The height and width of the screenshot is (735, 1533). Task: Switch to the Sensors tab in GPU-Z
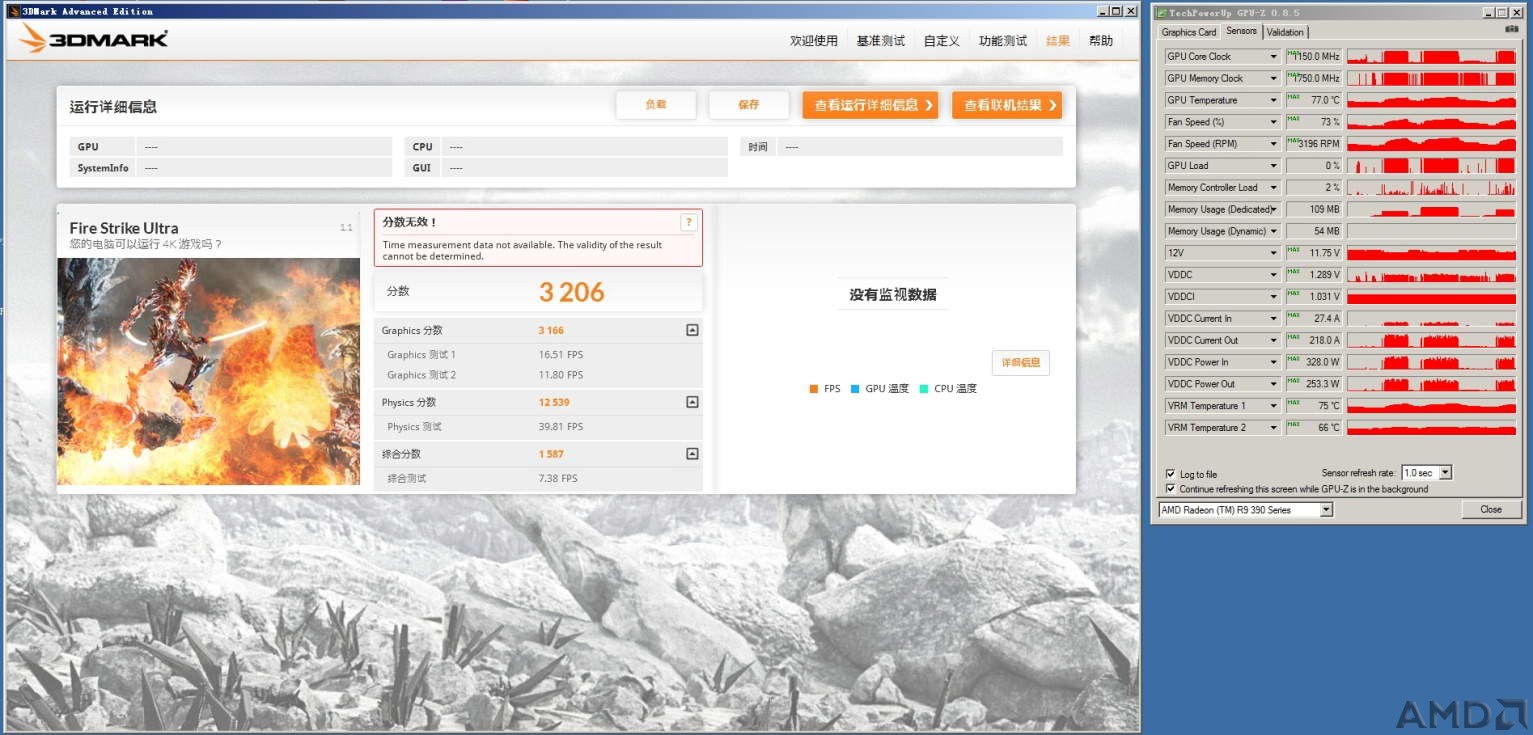[x=1242, y=31]
